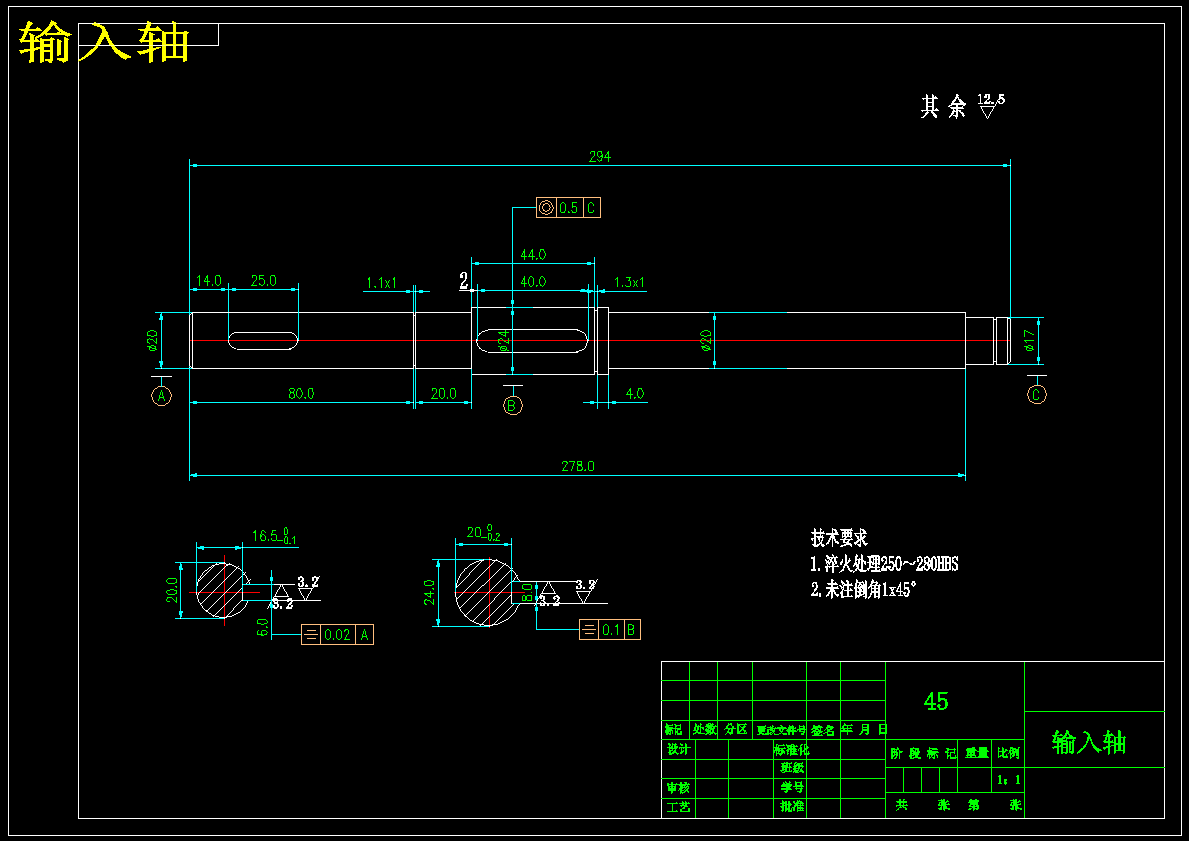Click datum circle B
The width and height of the screenshot is (1189, 841).
pyautogui.click(x=513, y=406)
